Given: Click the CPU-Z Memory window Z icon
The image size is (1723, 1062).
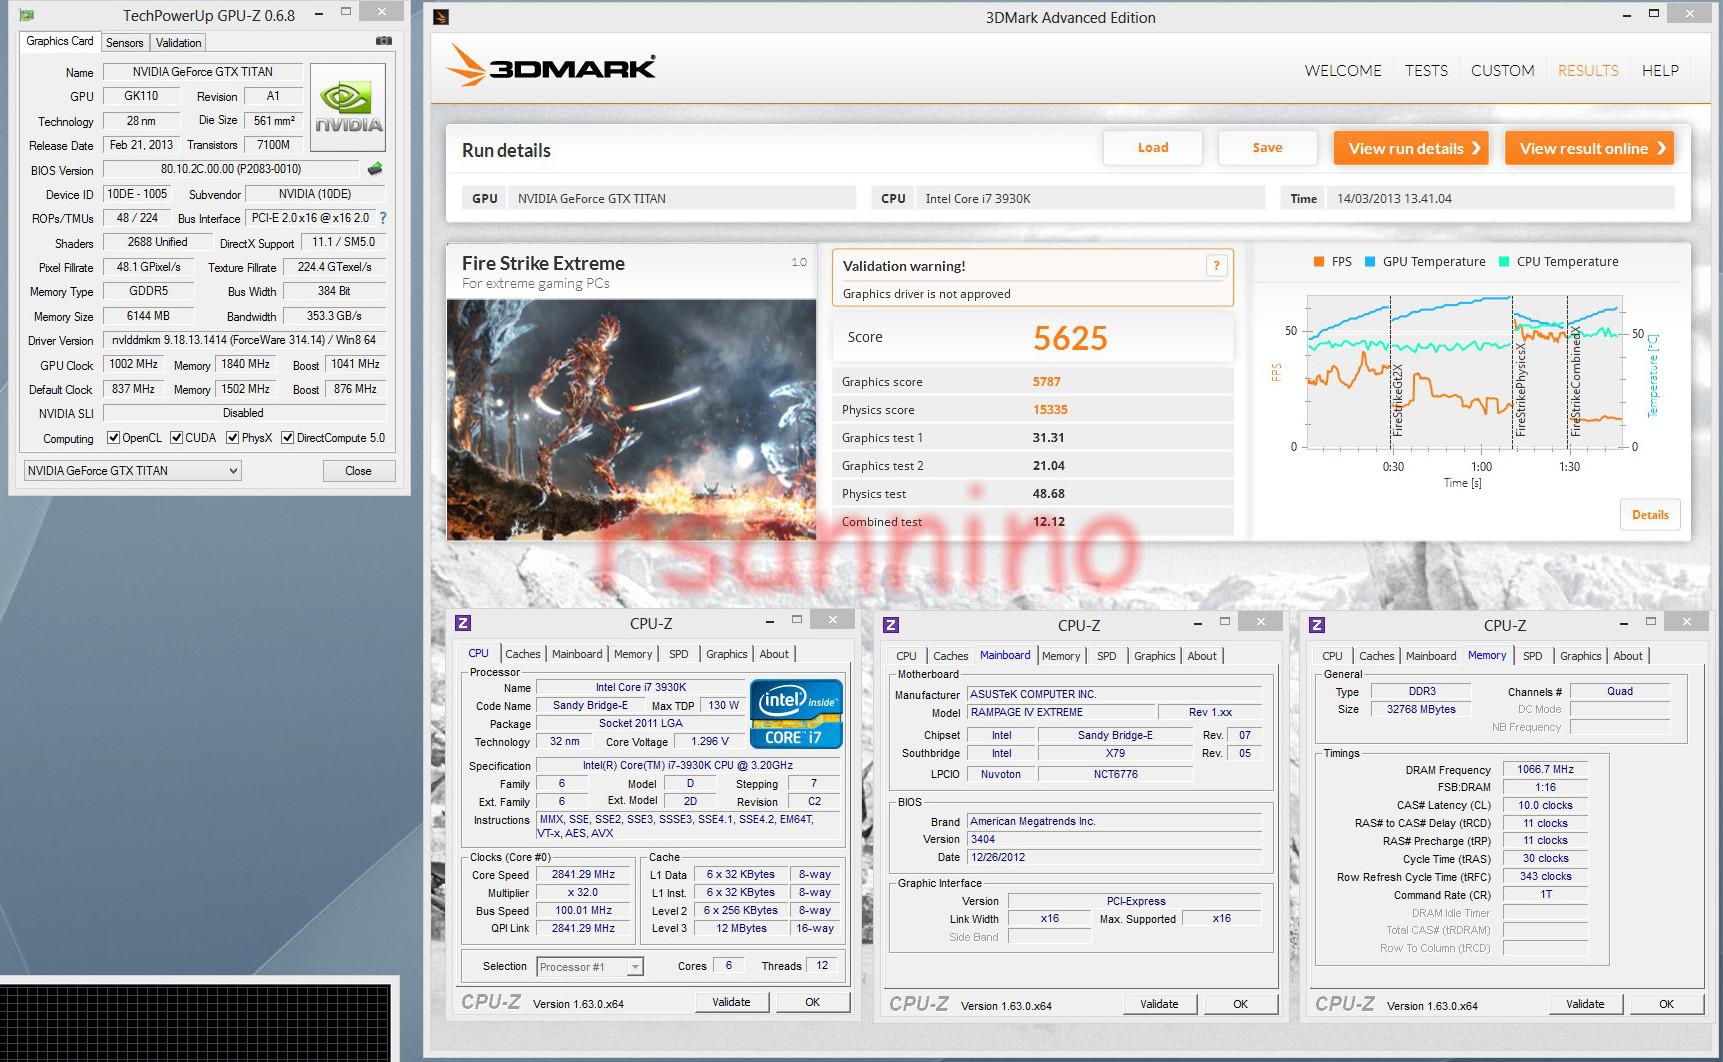Looking at the screenshot, I should click(x=1317, y=625).
